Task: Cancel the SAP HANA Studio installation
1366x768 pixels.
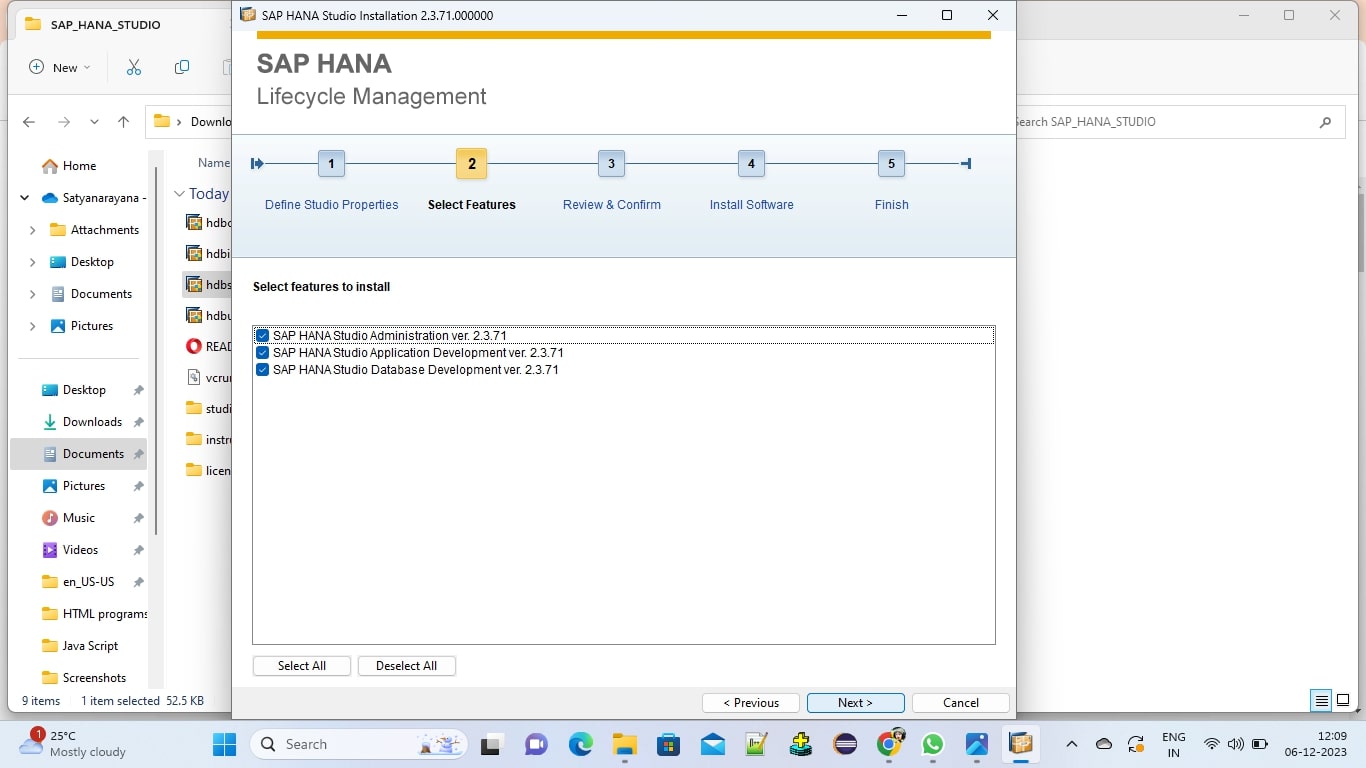Action: [961, 703]
